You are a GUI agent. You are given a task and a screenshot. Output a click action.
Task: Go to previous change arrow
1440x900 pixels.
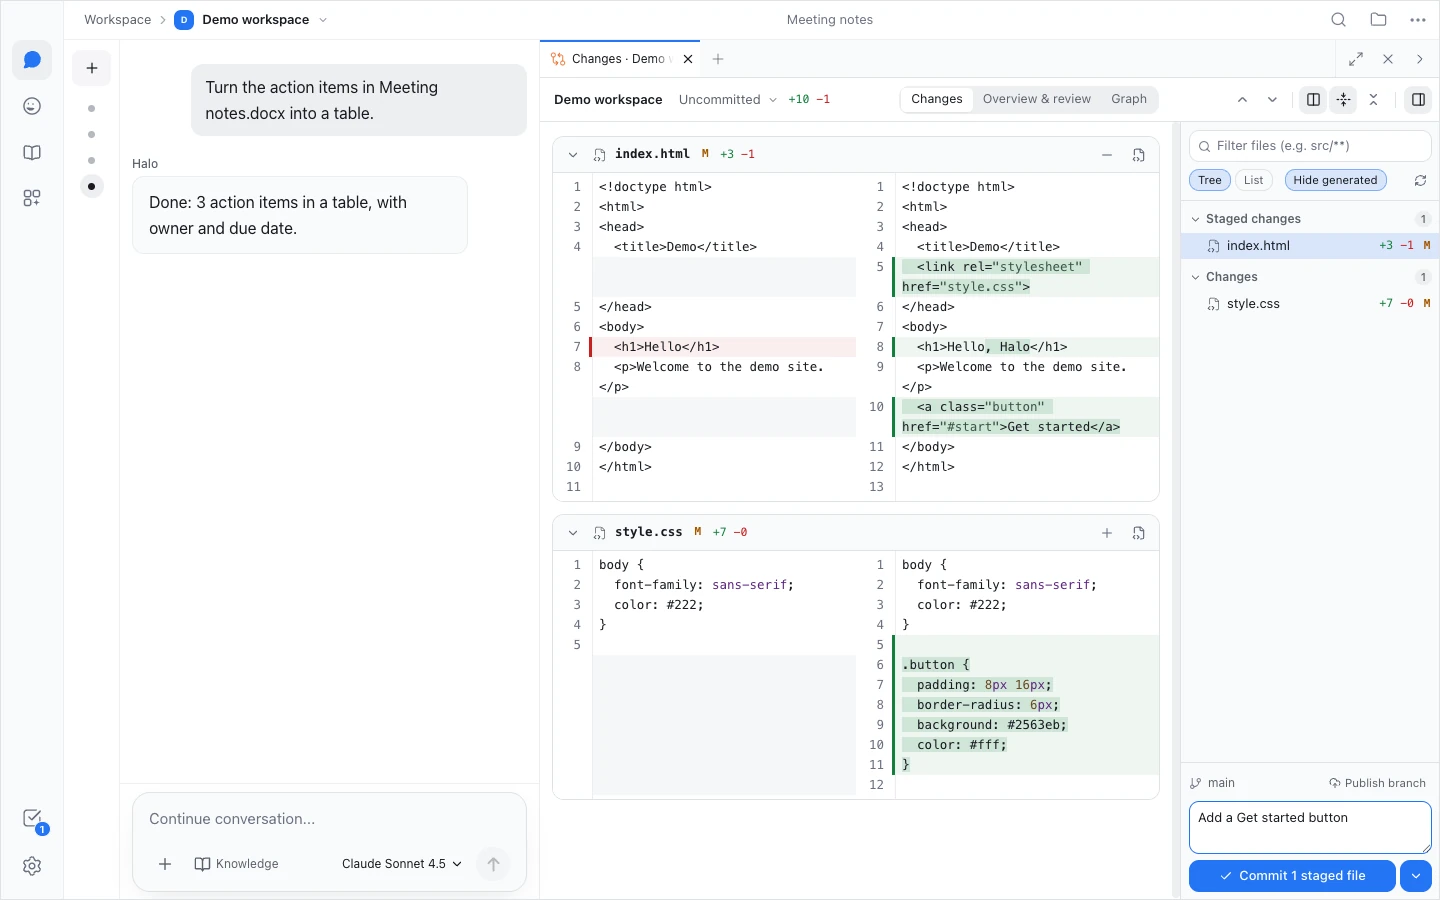pyautogui.click(x=1242, y=99)
